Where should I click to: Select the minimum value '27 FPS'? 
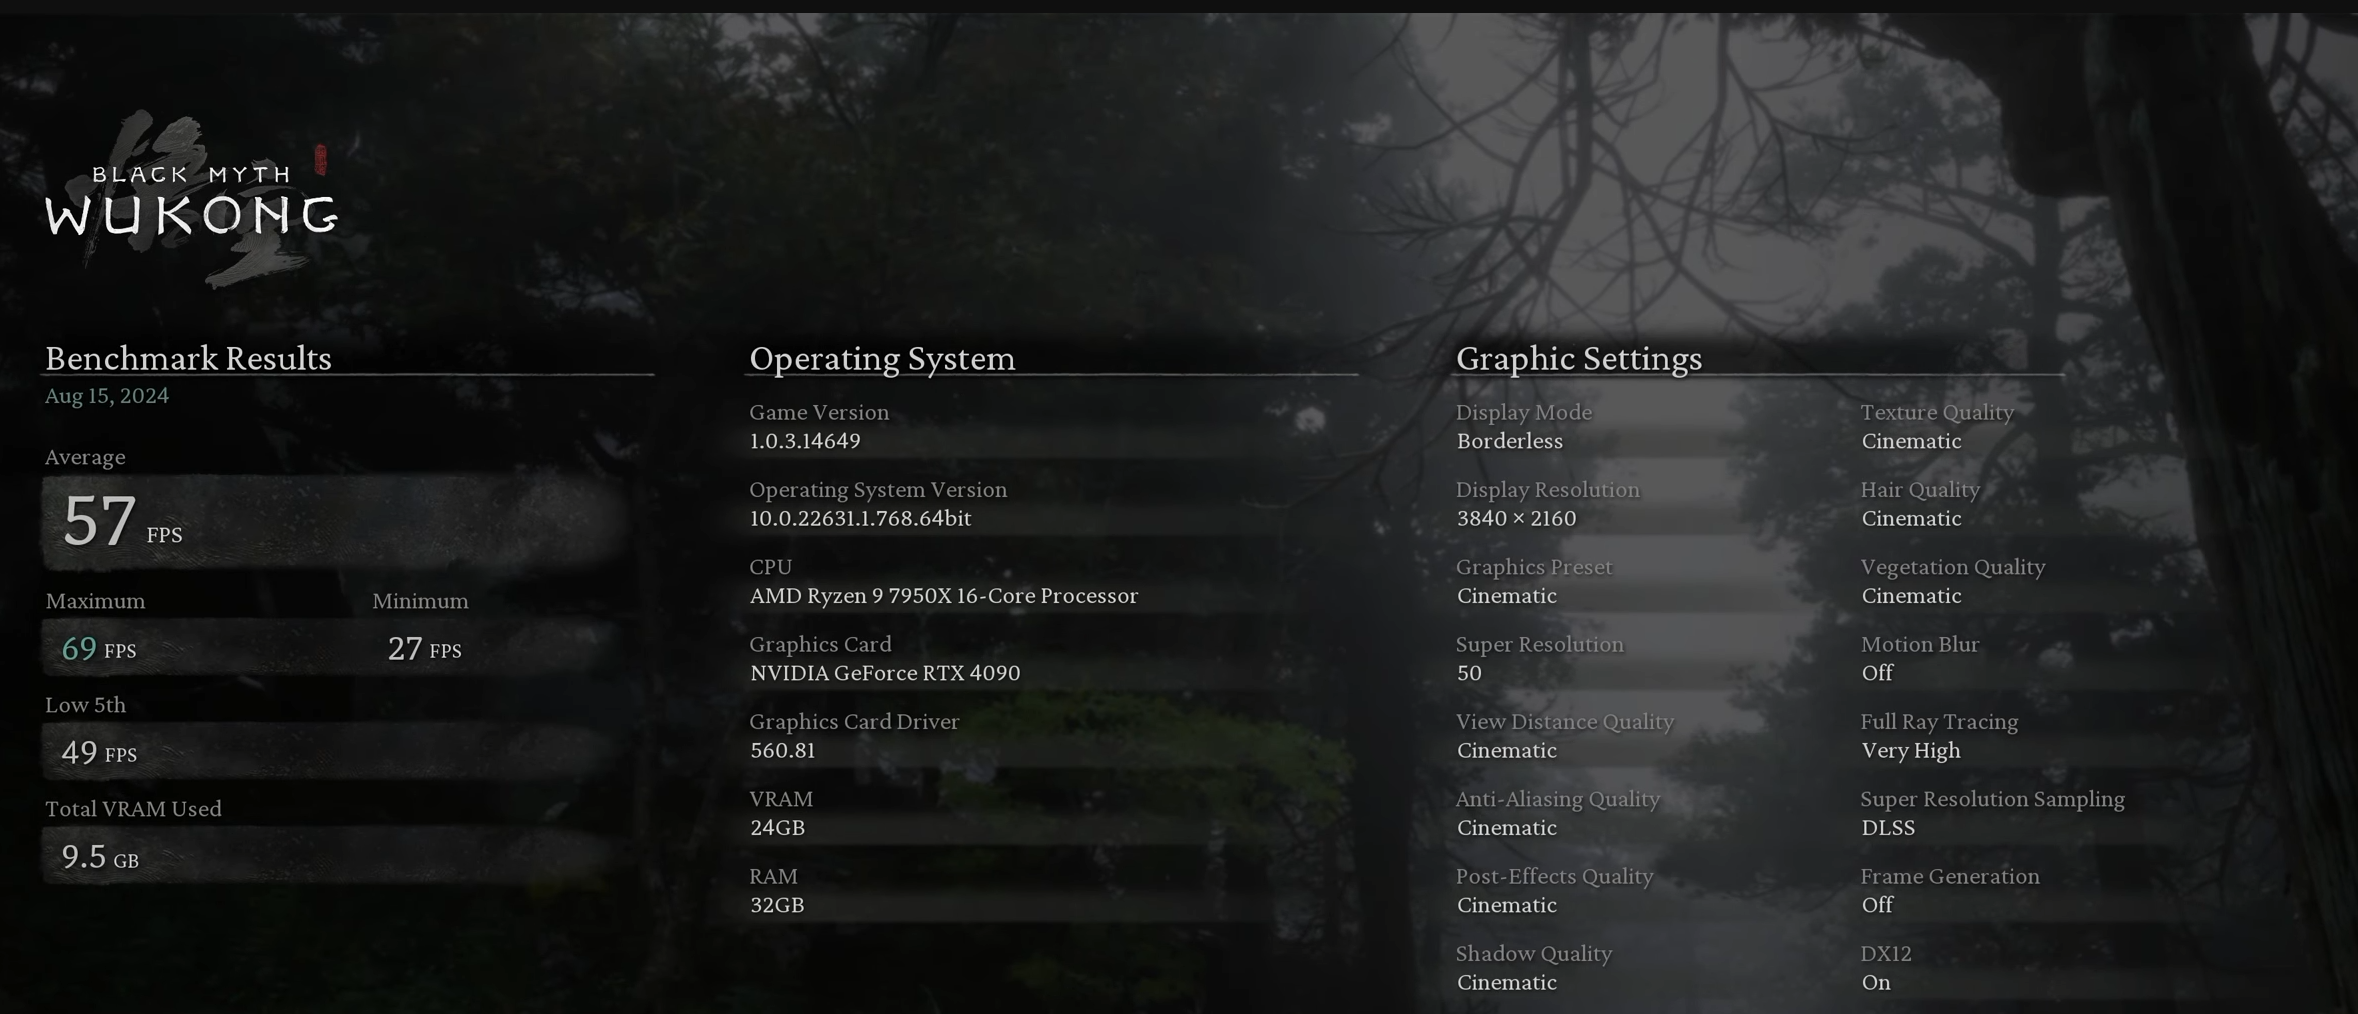[425, 649]
